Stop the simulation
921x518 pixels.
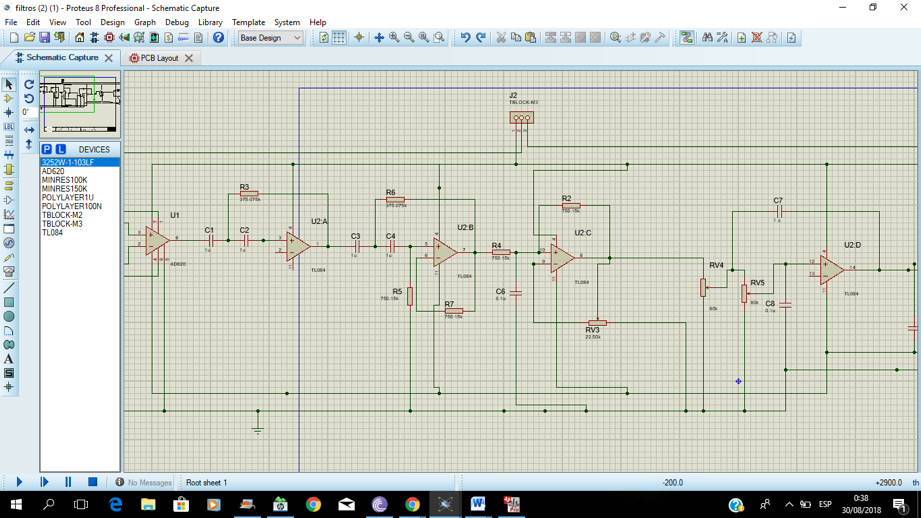pyautogui.click(x=92, y=482)
